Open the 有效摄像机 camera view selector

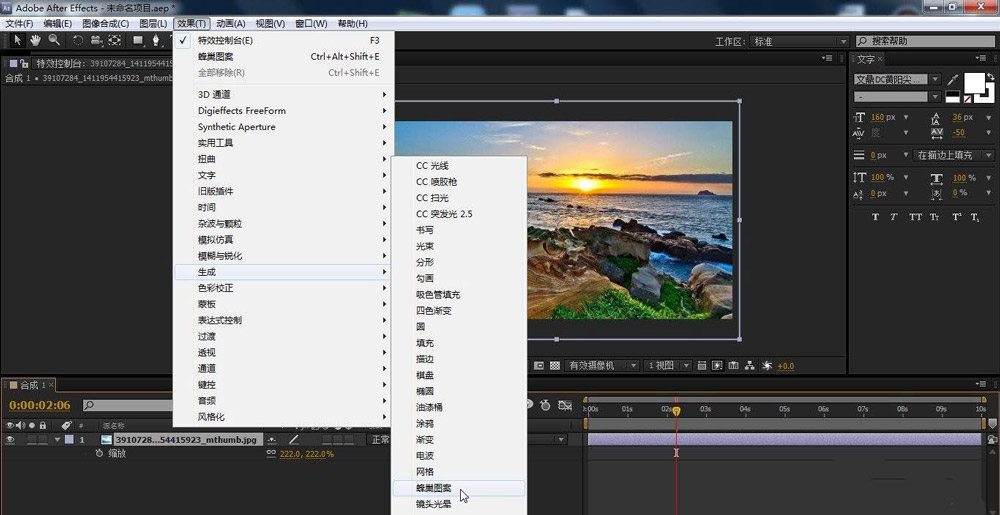[x=603, y=366]
